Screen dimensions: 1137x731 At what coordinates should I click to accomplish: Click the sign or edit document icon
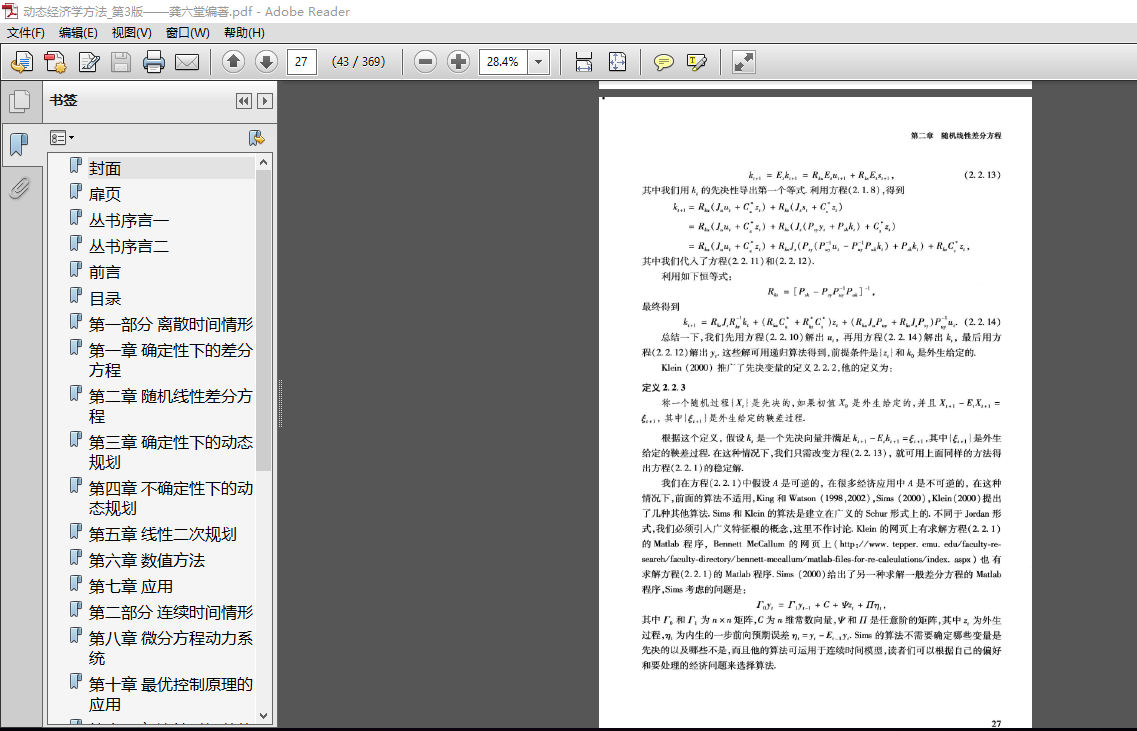(x=88, y=62)
